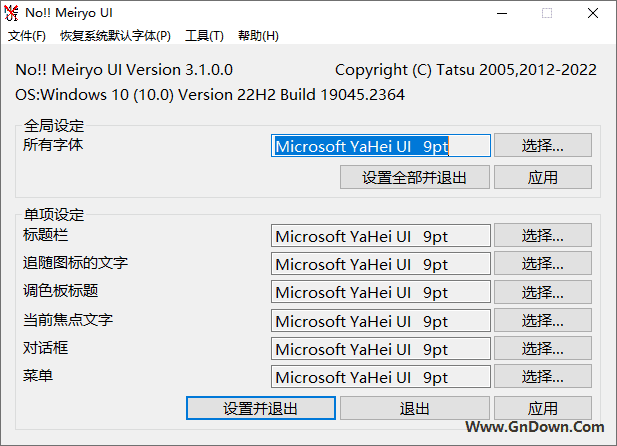
Task: Click the 追随图标的文字 label
Action: click(76, 263)
